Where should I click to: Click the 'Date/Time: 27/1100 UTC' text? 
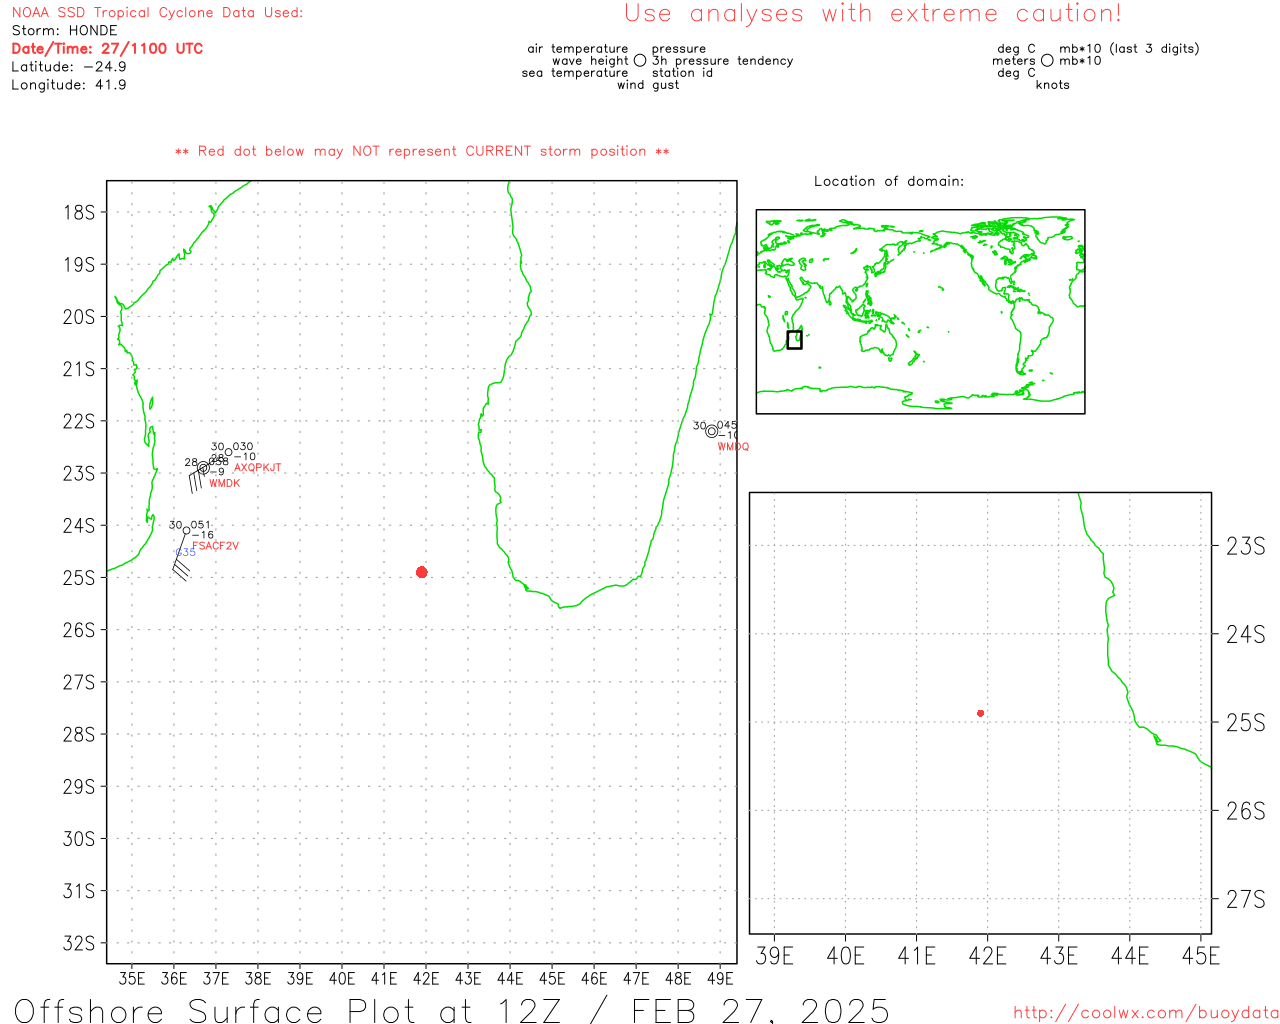[x=107, y=49]
